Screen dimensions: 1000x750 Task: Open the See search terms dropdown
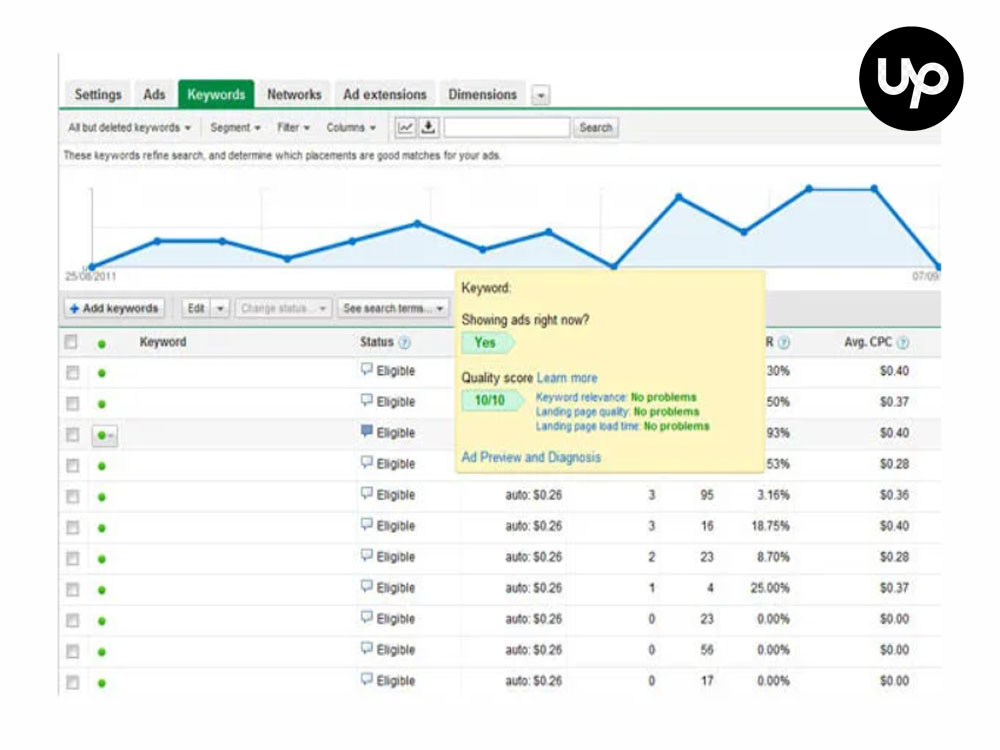pyautogui.click(x=393, y=309)
